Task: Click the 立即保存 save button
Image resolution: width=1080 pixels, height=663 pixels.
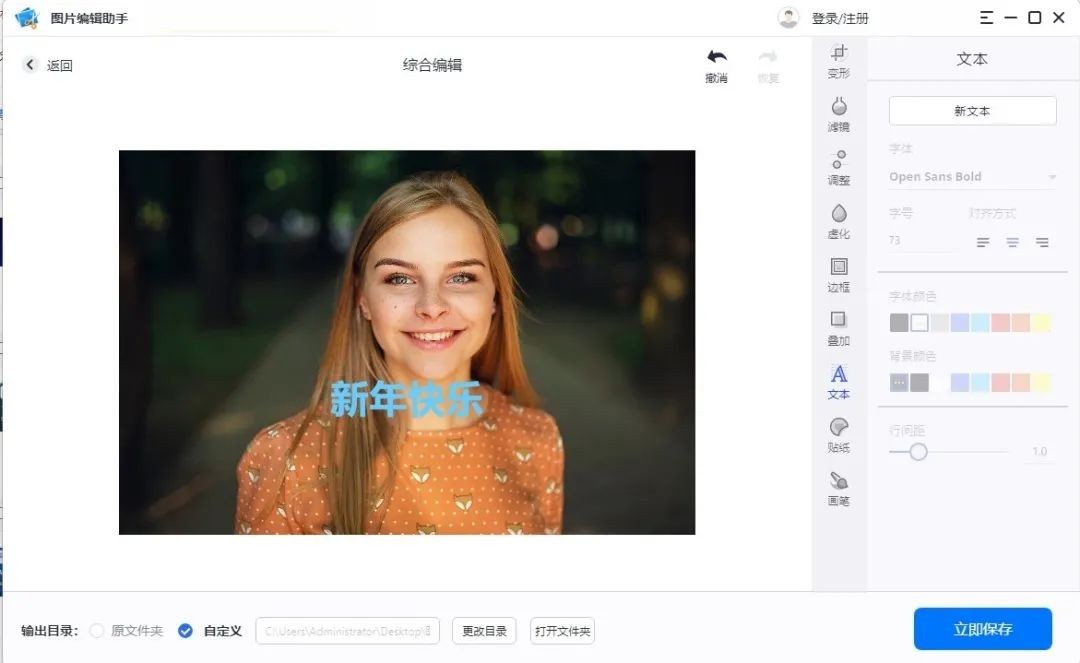Action: click(x=982, y=629)
